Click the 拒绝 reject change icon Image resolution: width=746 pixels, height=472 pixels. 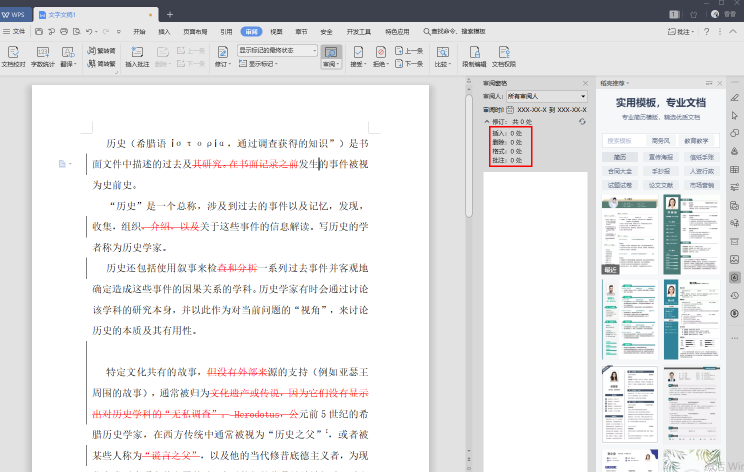tap(381, 54)
